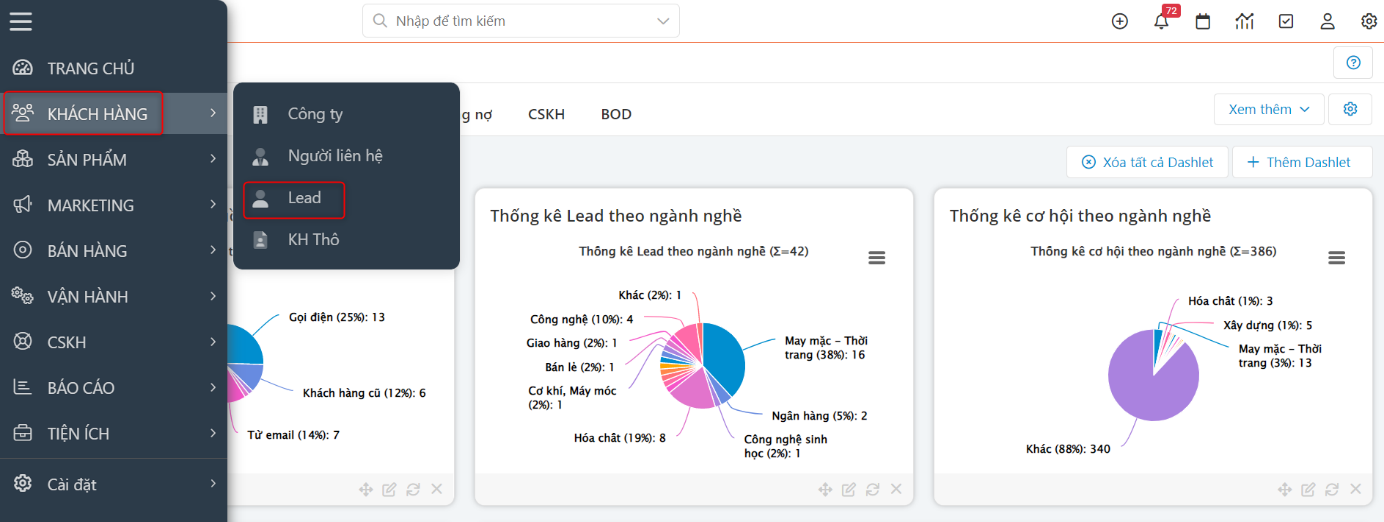Close the Lead-by-industry dashlet with X
Viewport: 1384px width, 522px height.
(896, 489)
